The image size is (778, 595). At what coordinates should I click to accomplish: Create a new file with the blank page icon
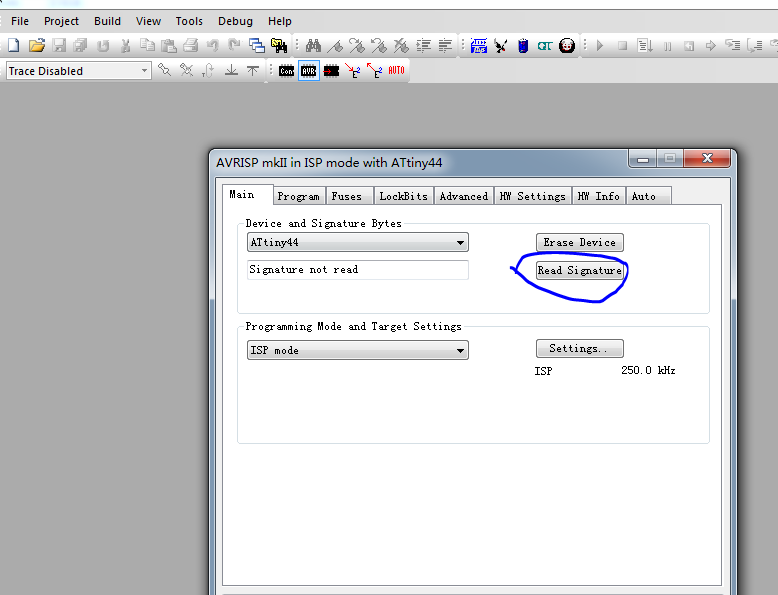pyautogui.click(x=14, y=46)
